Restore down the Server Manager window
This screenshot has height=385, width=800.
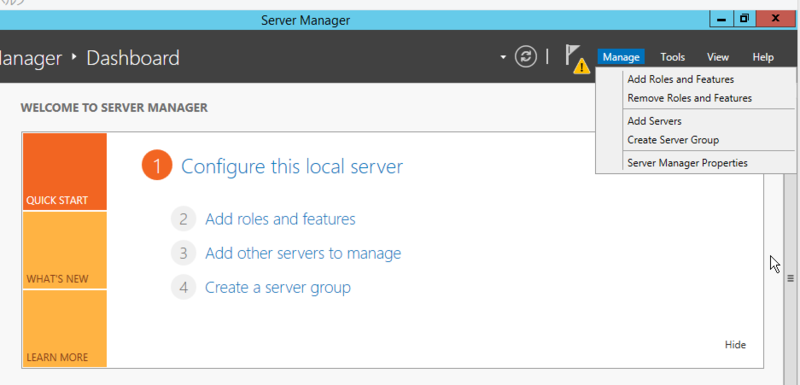pyautogui.click(x=744, y=19)
